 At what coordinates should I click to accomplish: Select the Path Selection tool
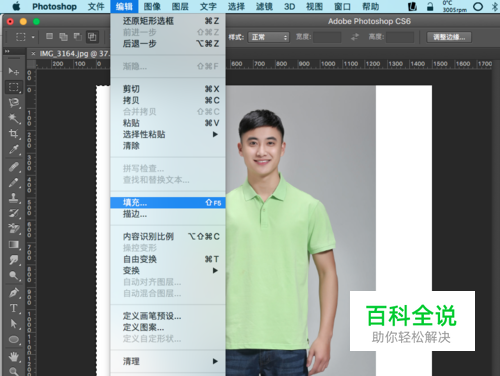(x=14, y=324)
